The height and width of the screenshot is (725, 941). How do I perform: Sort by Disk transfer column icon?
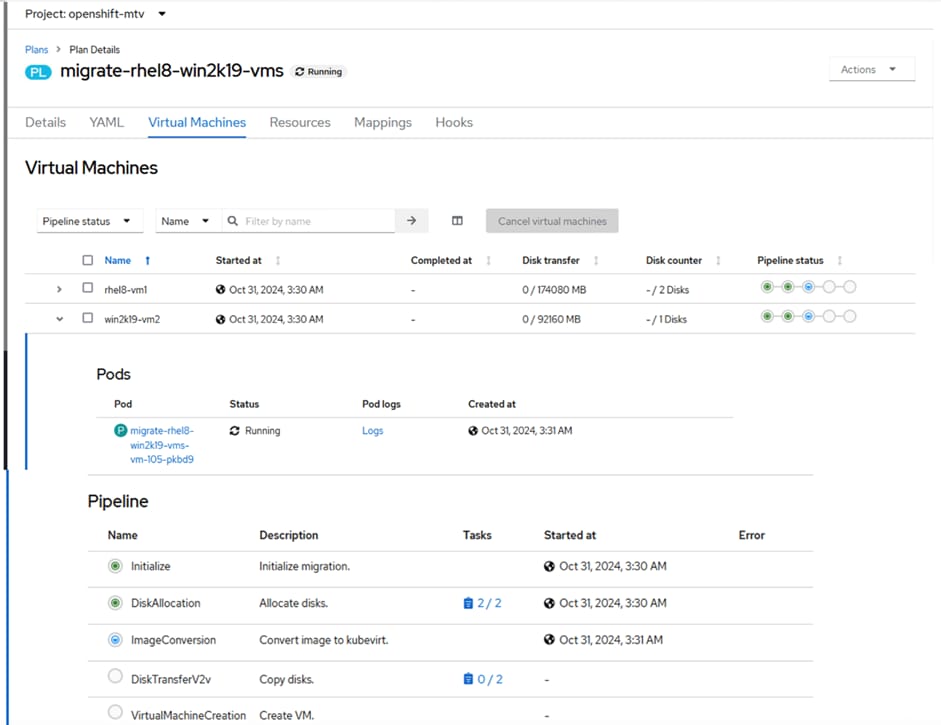(x=596, y=260)
